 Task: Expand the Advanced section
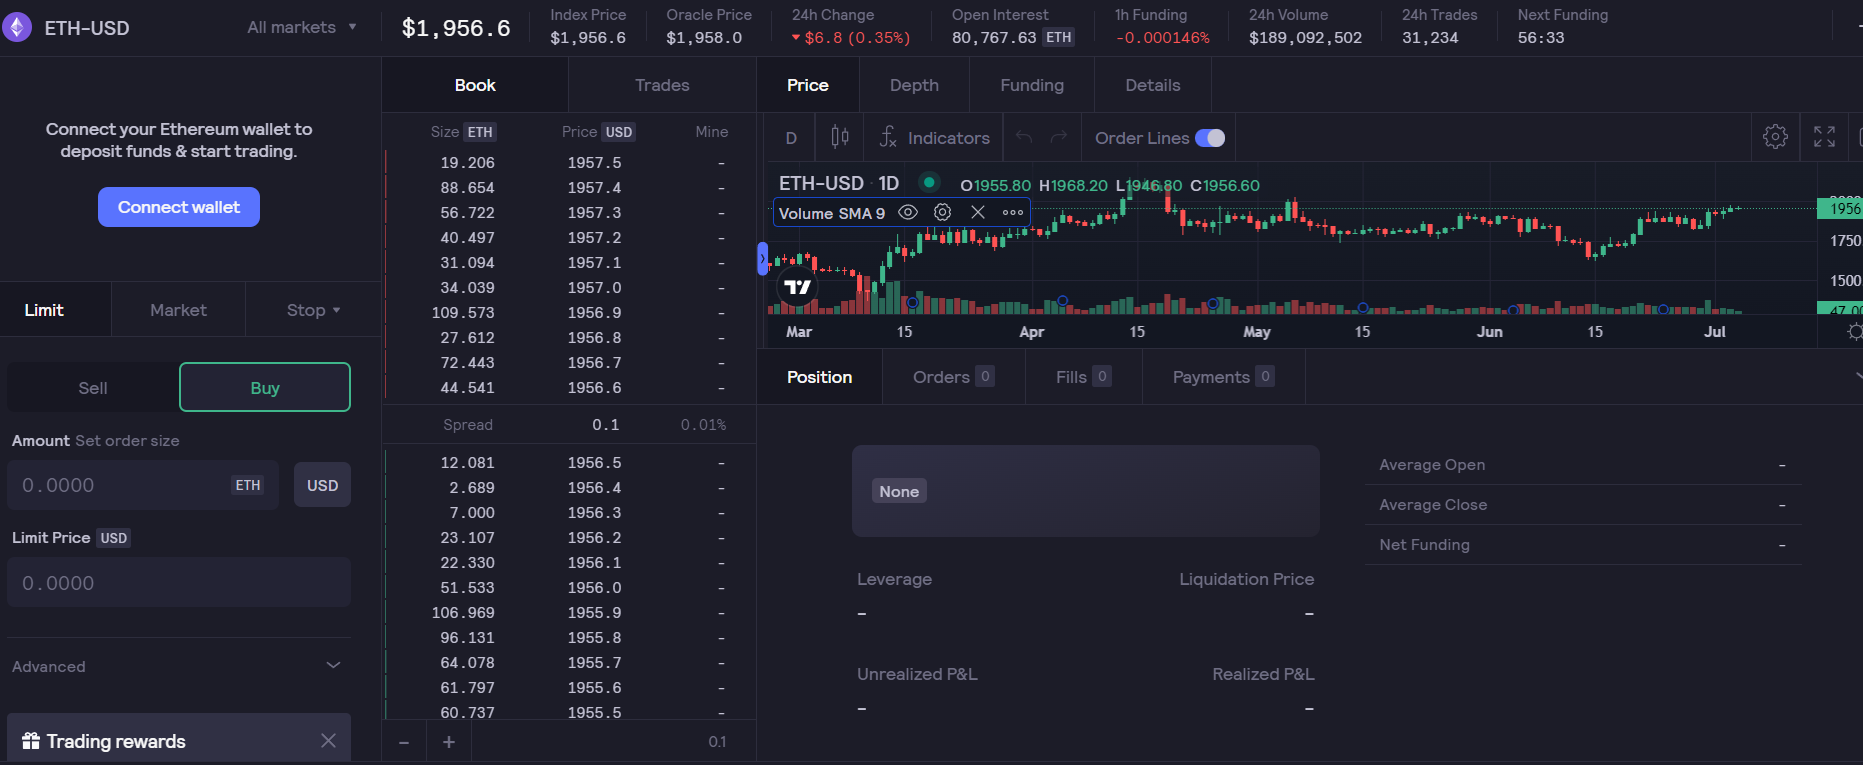[x=179, y=666]
